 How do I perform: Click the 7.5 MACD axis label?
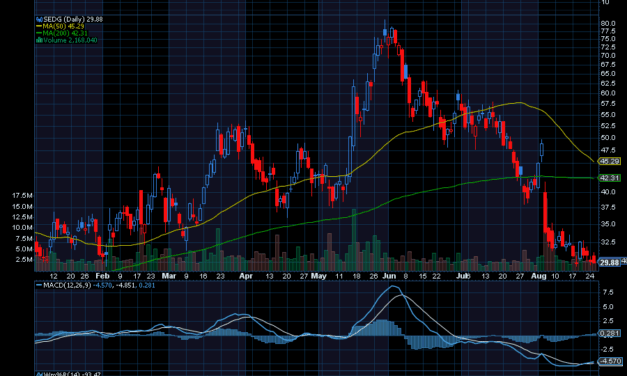[x=608, y=292]
